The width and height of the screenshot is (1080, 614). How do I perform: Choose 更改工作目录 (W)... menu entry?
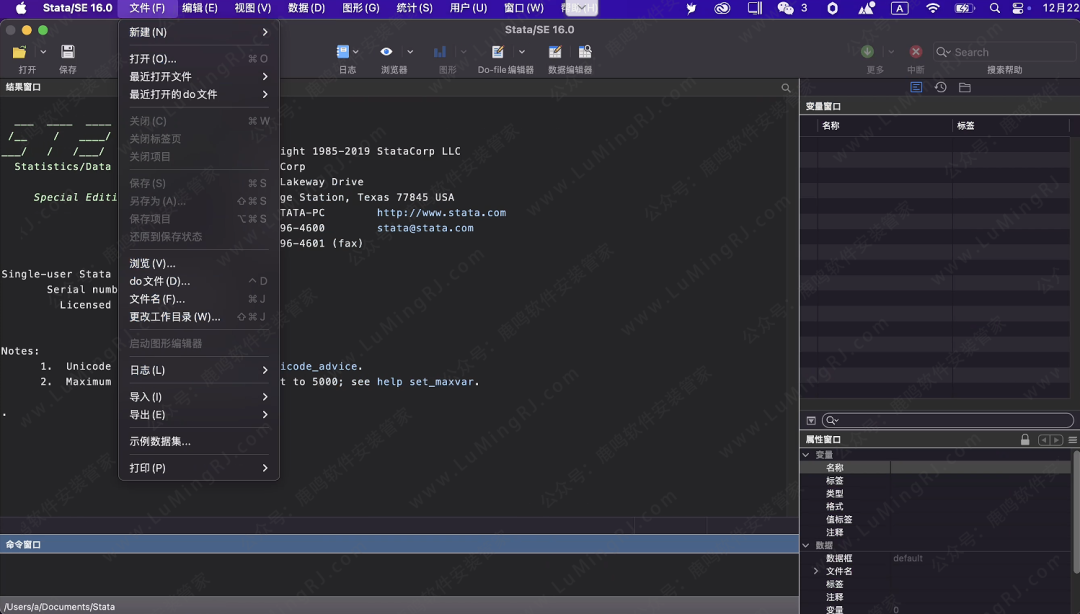pyautogui.click(x=175, y=317)
